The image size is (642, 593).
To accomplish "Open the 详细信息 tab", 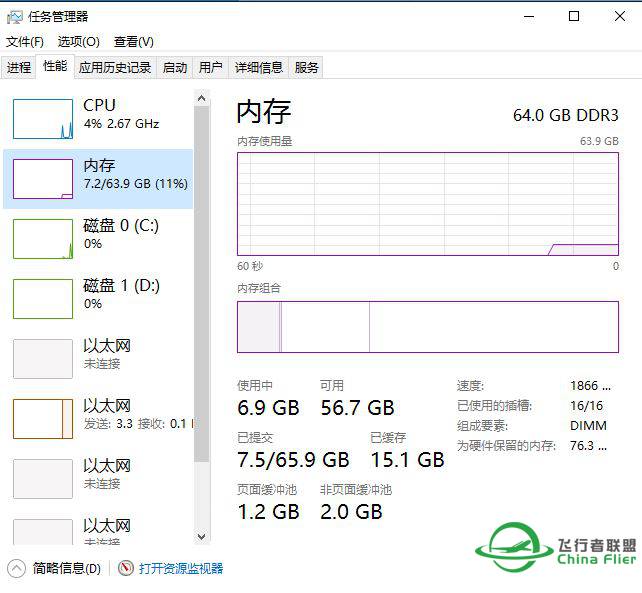I will coord(259,67).
